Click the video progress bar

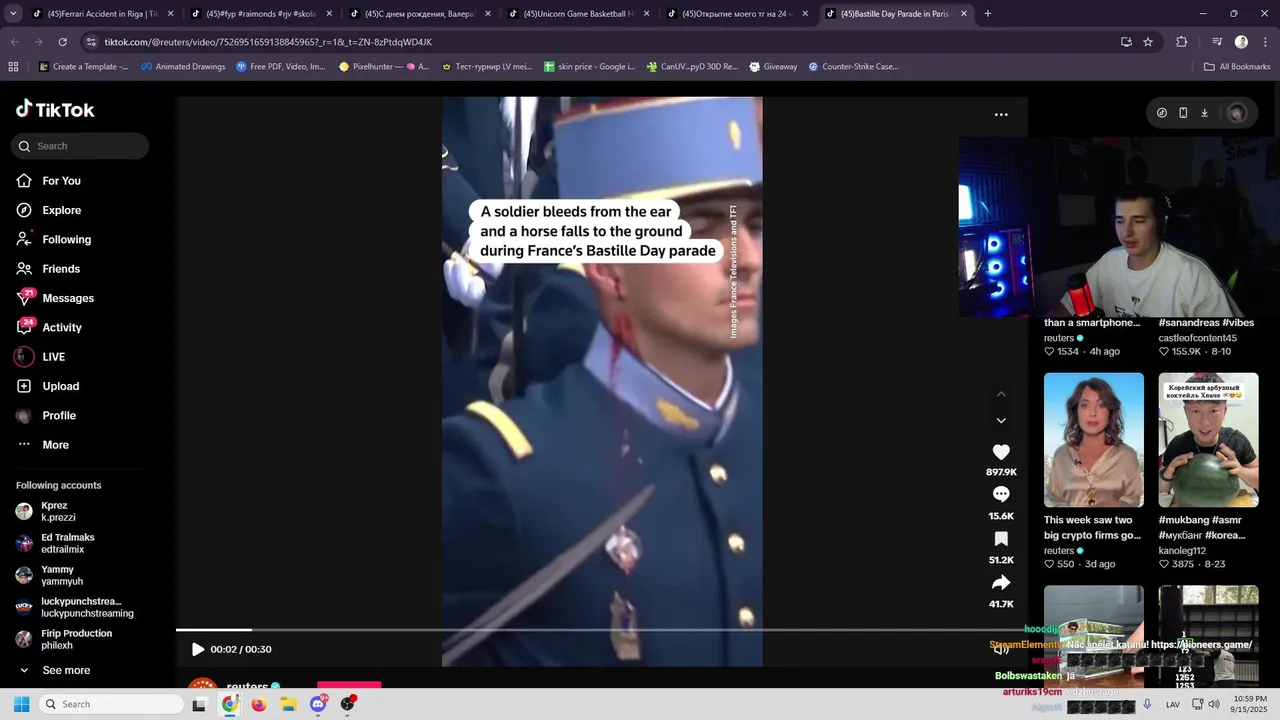[x=600, y=630]
